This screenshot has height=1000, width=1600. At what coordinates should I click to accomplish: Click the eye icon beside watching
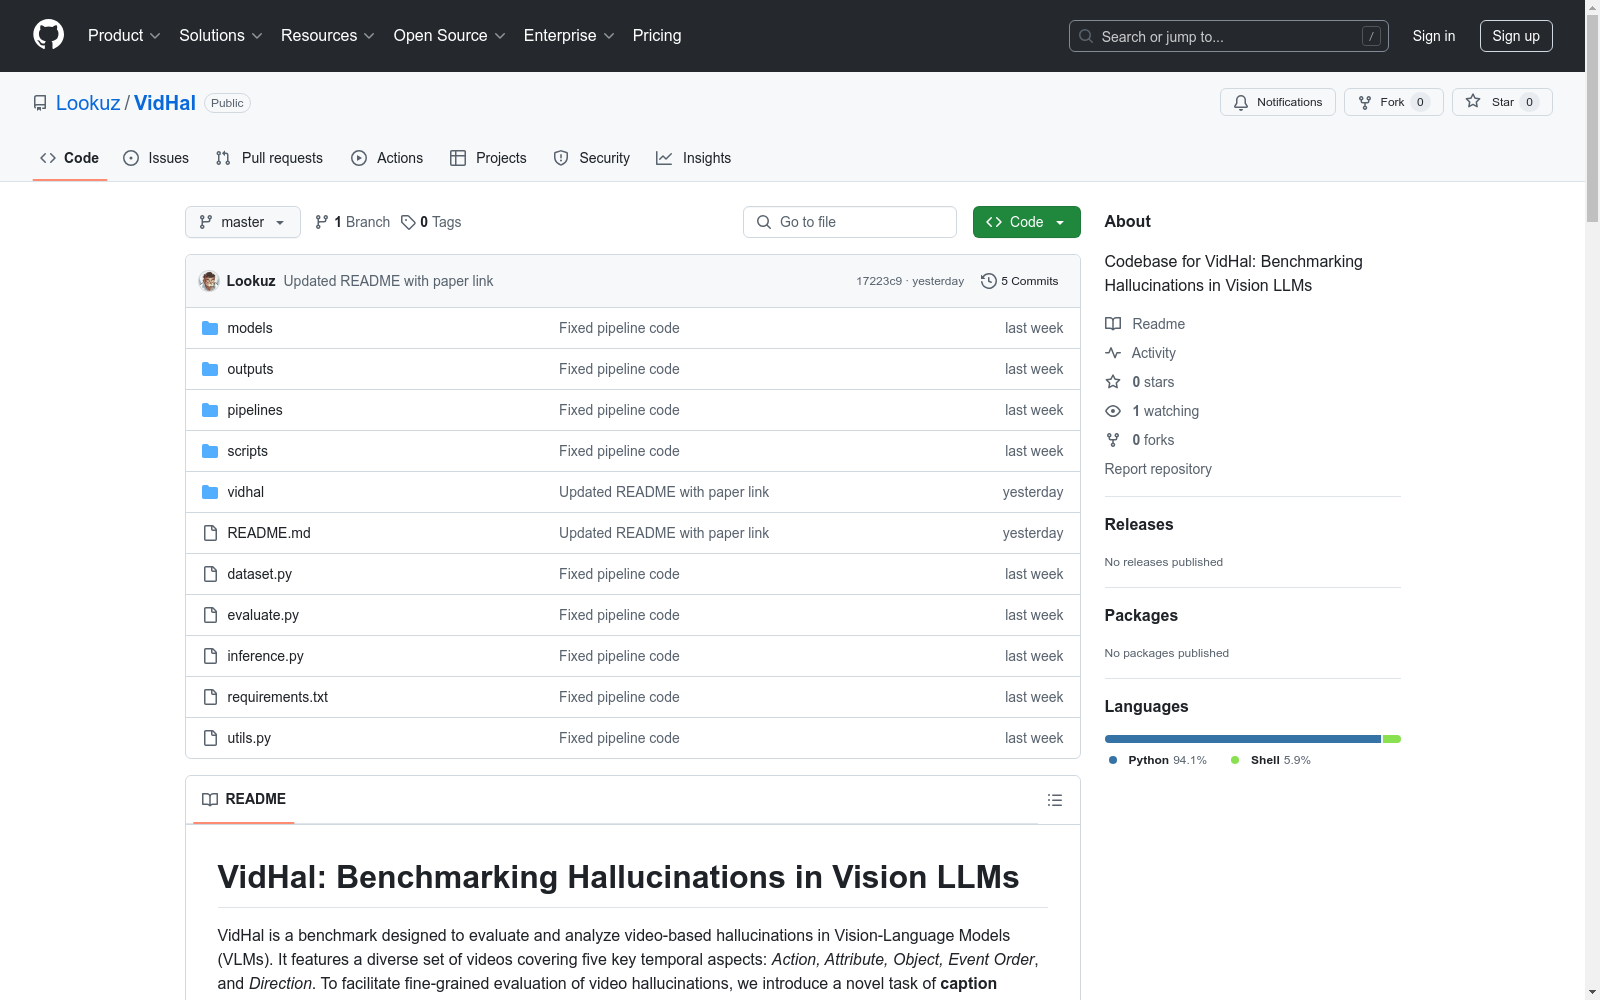point(1113,411)
